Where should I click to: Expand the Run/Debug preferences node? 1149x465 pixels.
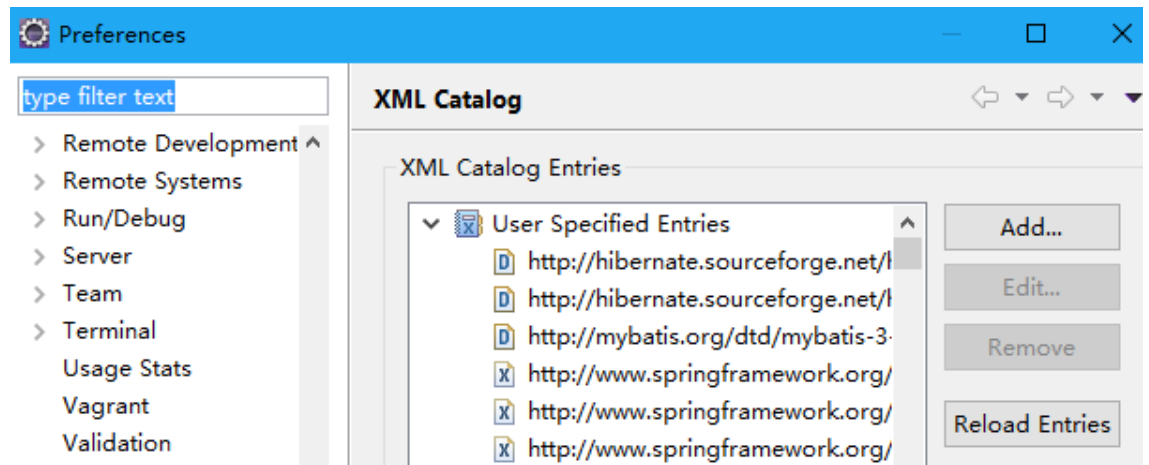(39, 220)
